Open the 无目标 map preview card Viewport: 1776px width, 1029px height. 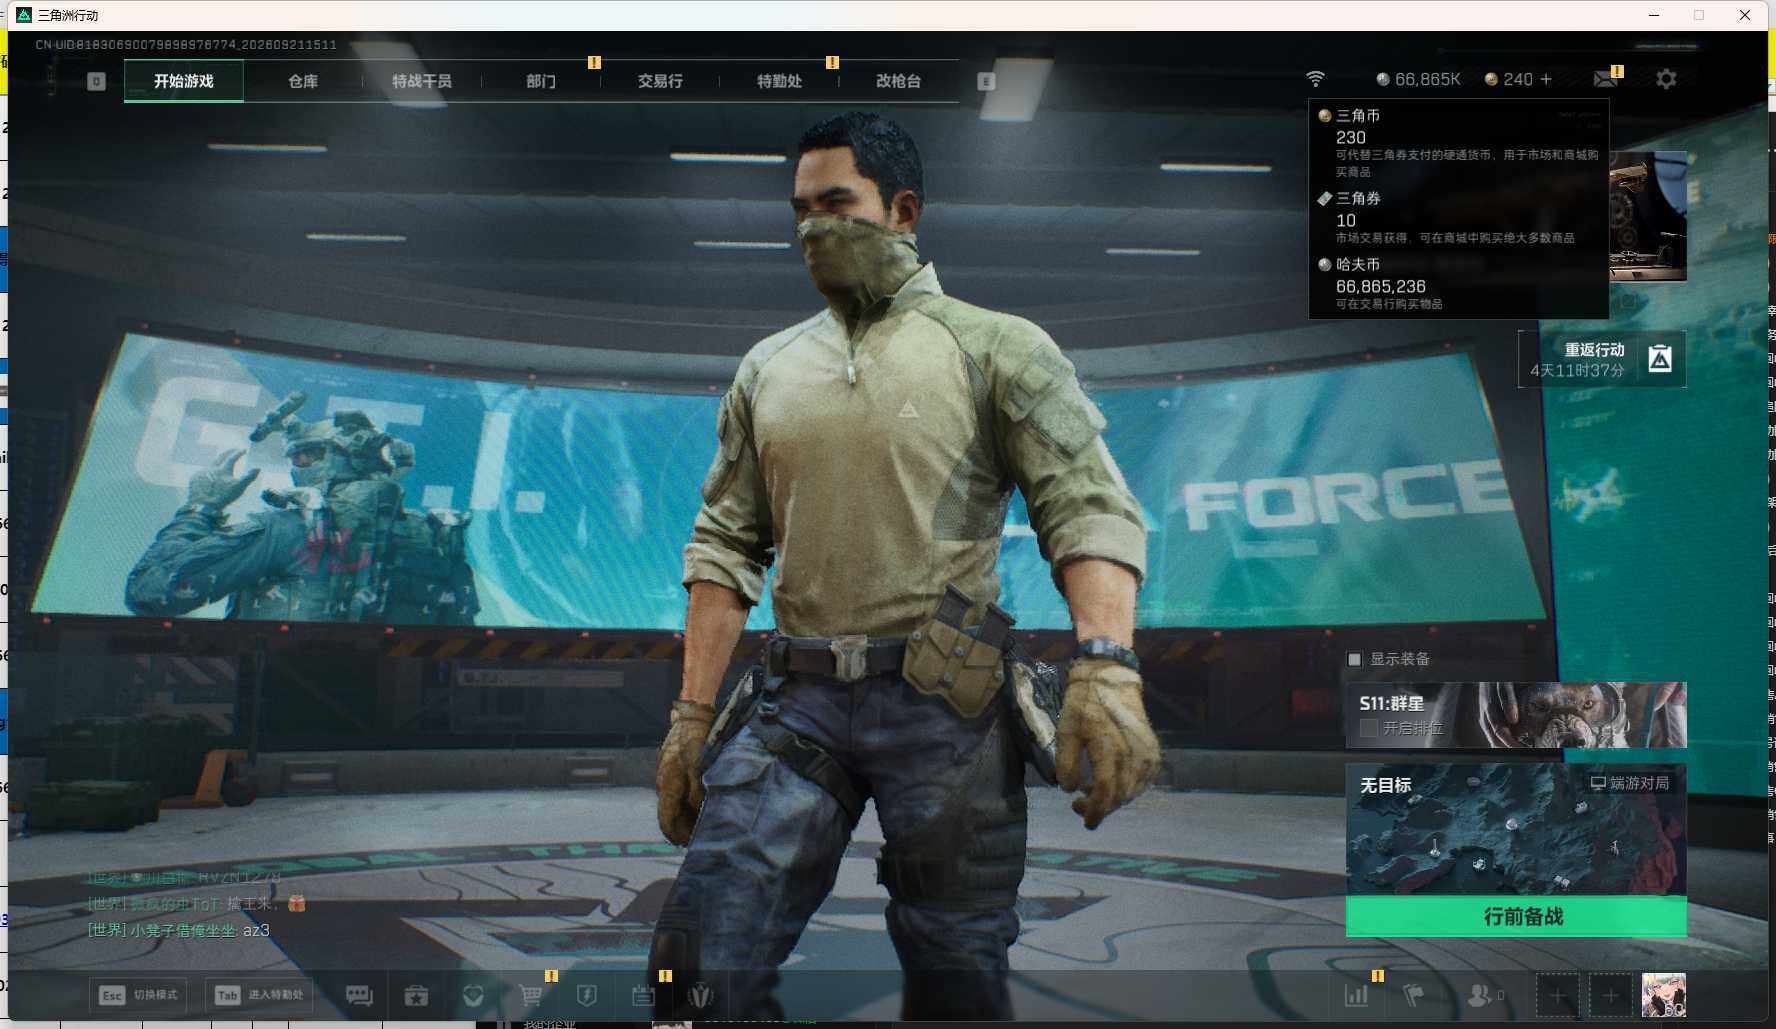click(x=1516, y=830)
